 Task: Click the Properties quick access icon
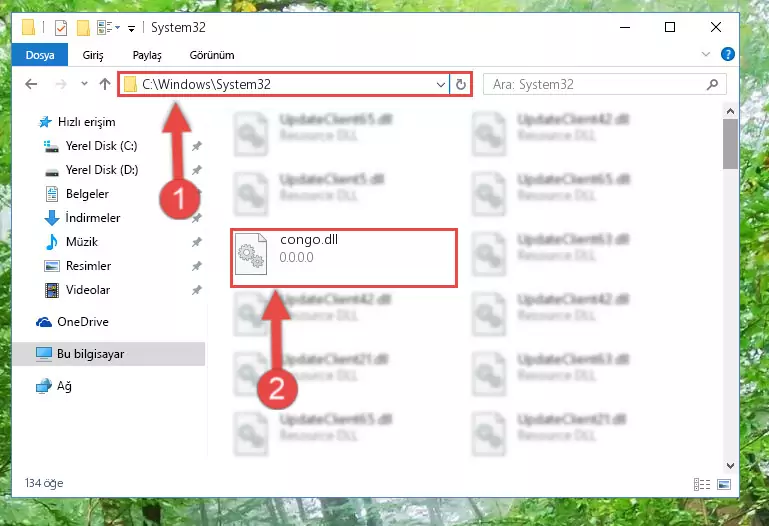[61, 28]
